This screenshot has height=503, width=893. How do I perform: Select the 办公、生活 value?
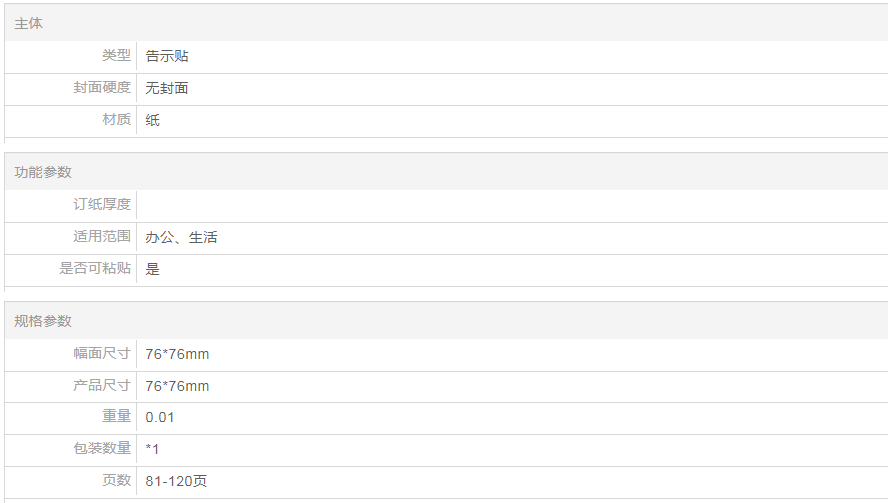pos(181,237)
